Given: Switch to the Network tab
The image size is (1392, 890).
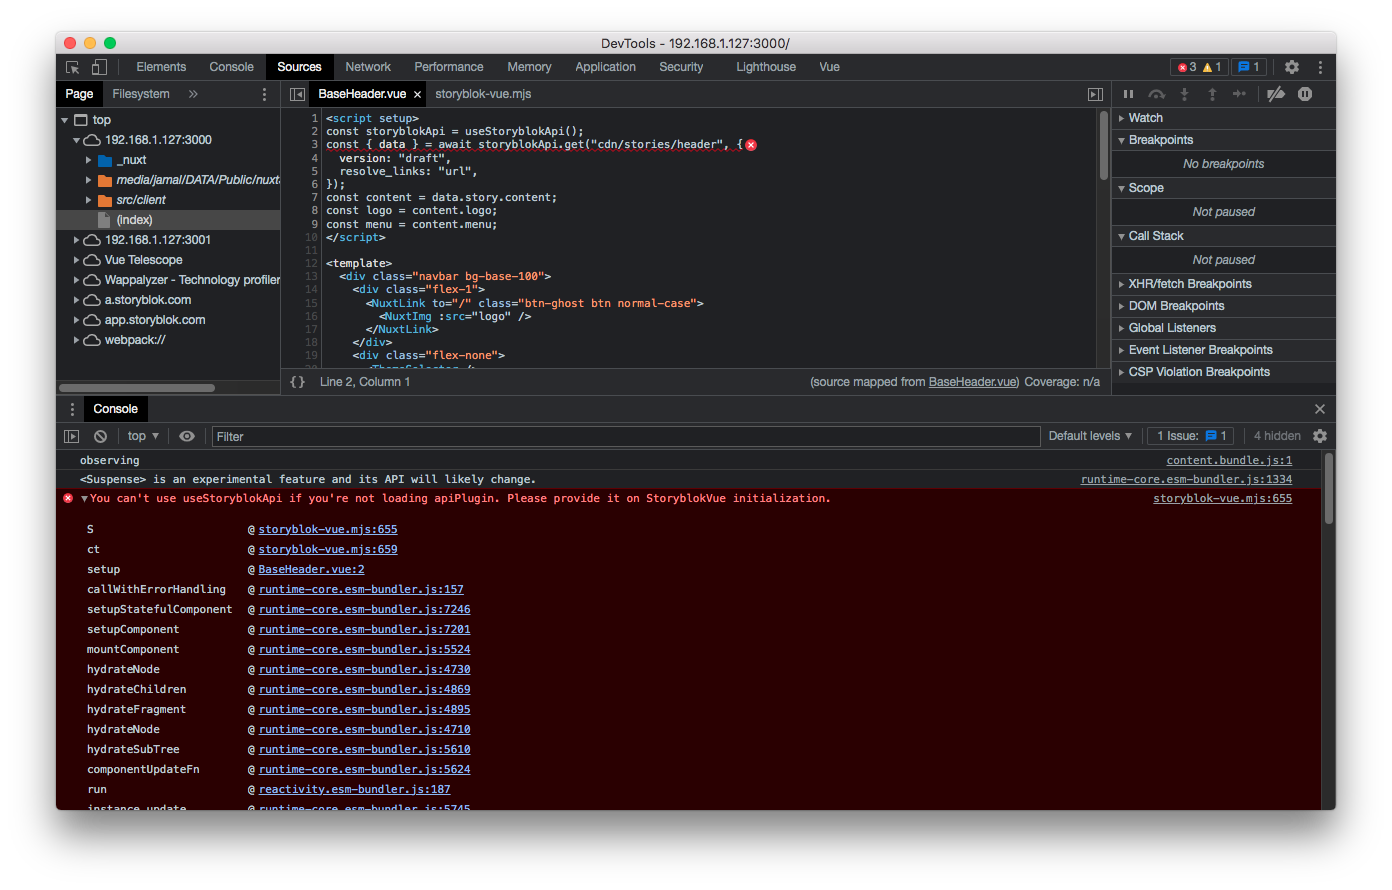Looking at the screenshot, I should tap(368, 67).
